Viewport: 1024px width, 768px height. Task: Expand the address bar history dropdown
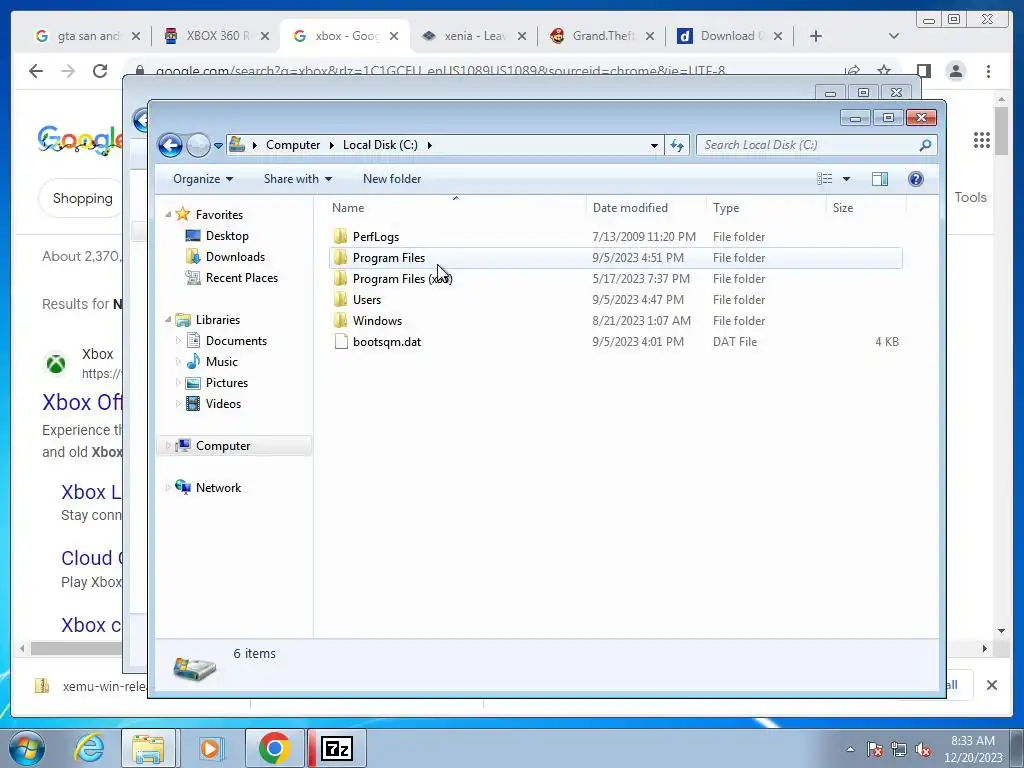(654, 146)
